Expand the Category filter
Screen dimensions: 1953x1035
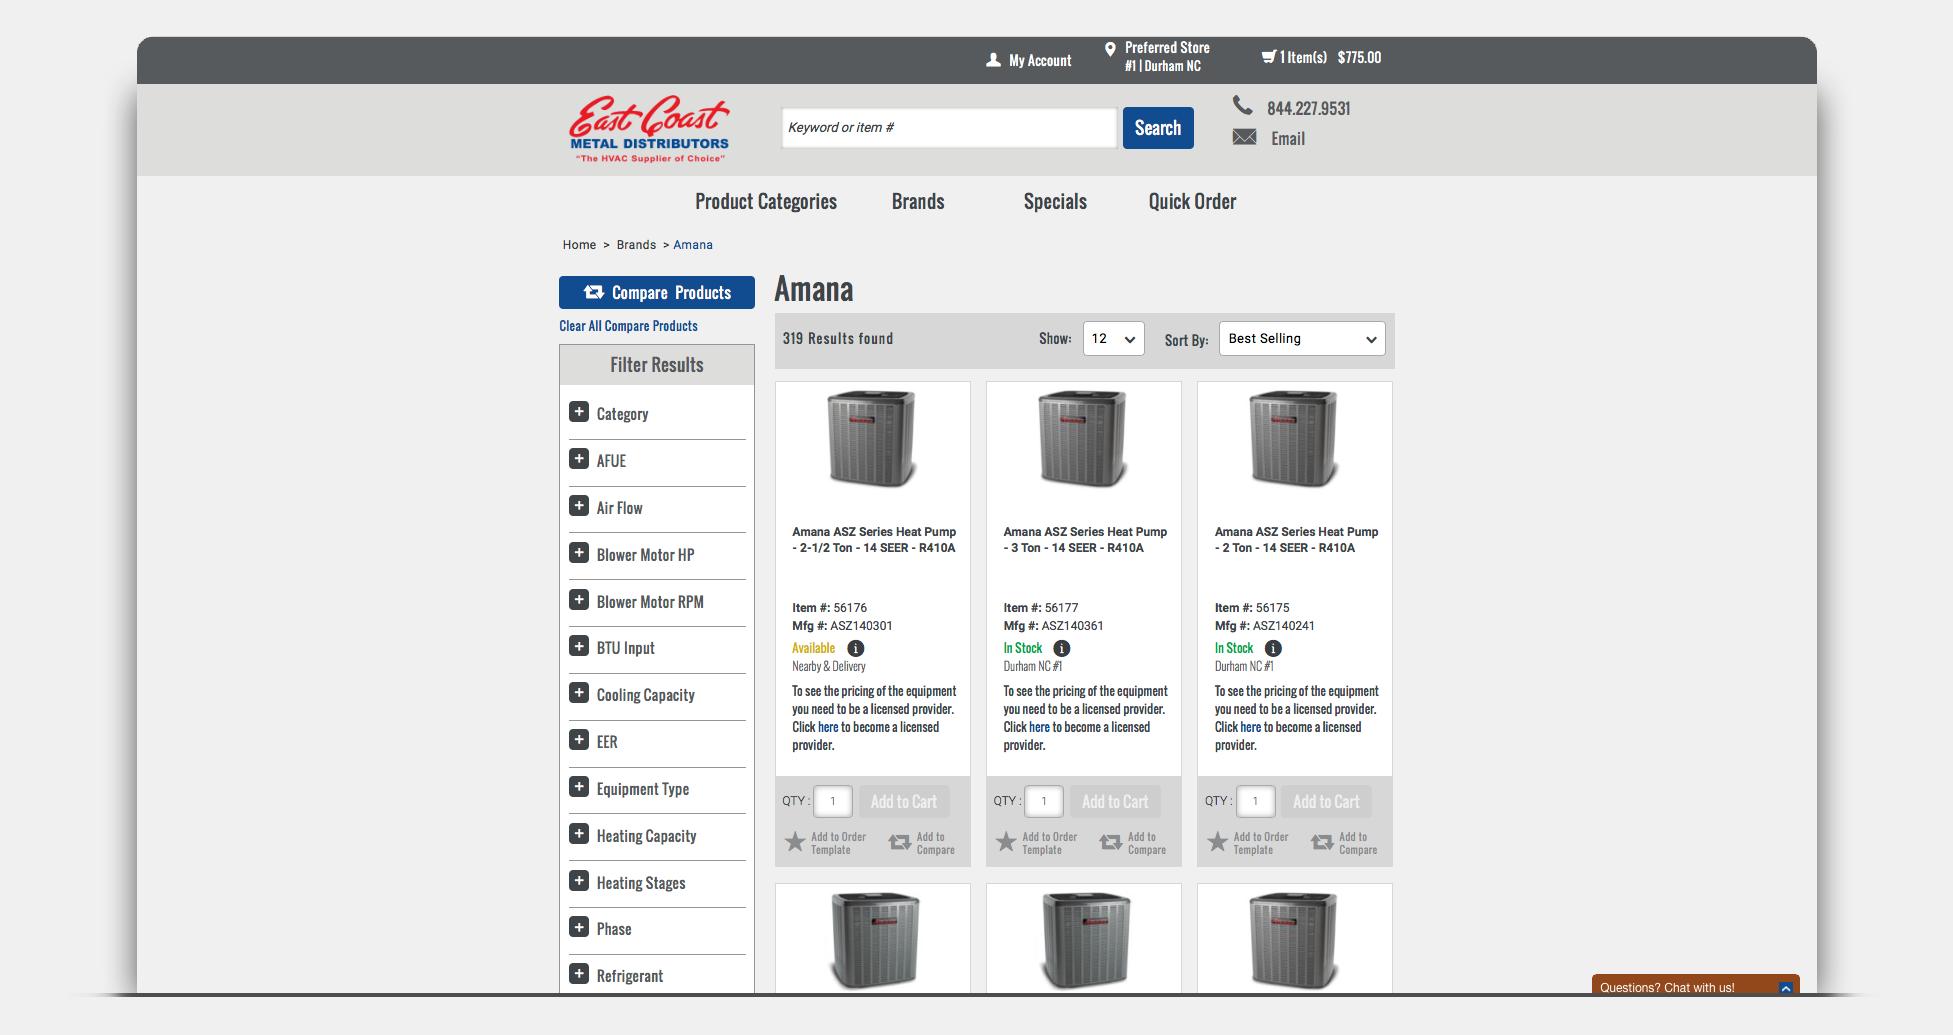578,412
